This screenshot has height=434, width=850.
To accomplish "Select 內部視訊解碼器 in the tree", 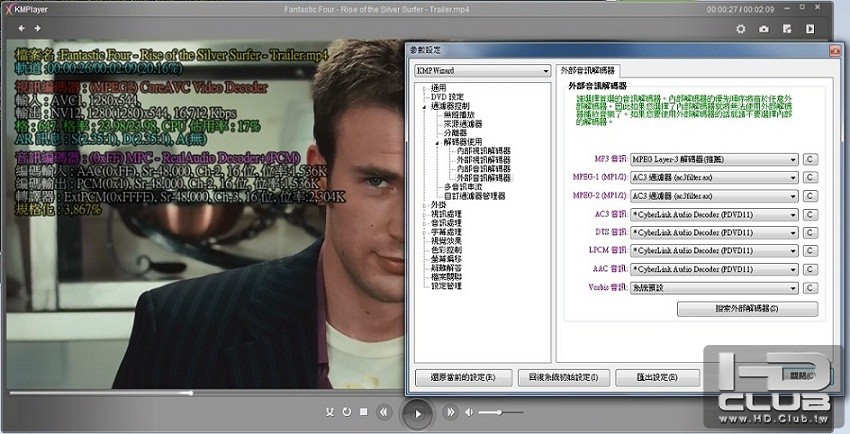I will pos(484,151).
